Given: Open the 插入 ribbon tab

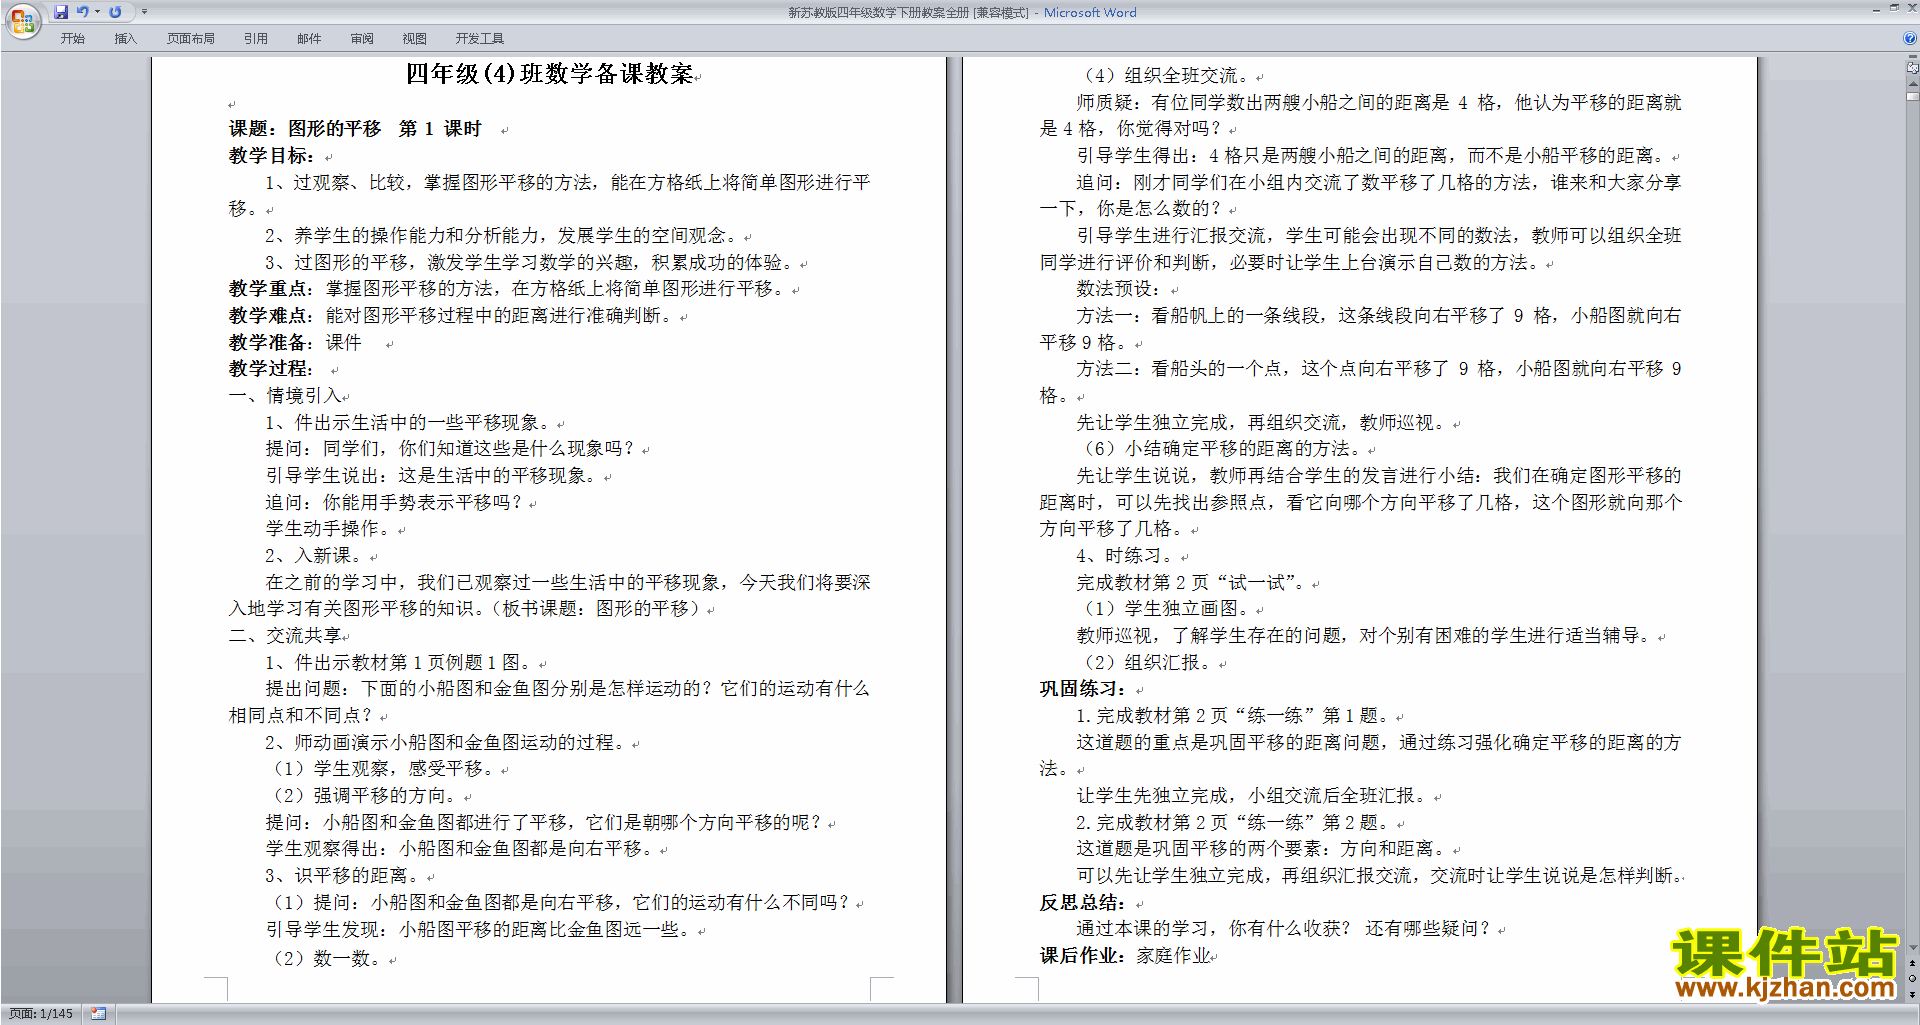Looking at the screenshot, I should pos(125,38).
